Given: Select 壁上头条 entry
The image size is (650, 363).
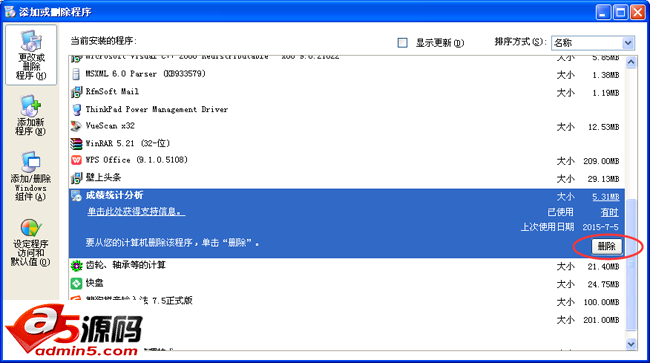Looking at the screenshot, I should tap(347, 178).
